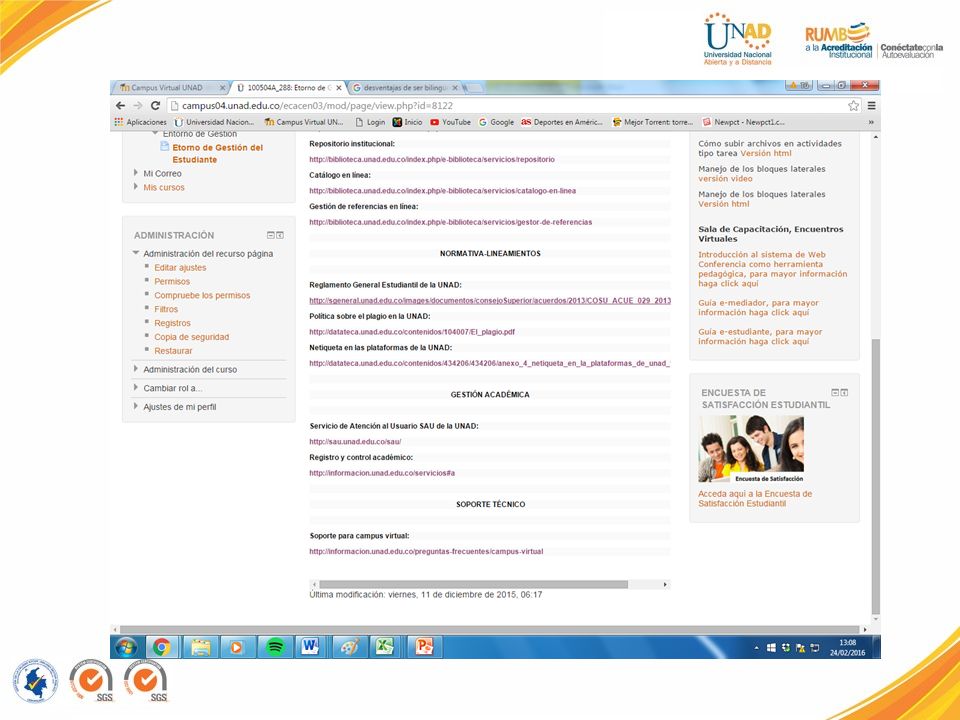Open the campus-virtual soporte link

426,551
